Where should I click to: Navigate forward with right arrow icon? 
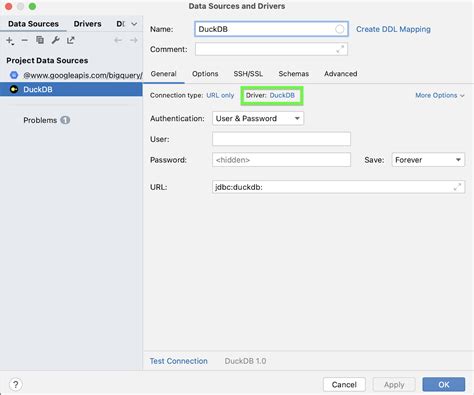pos(134,40)
